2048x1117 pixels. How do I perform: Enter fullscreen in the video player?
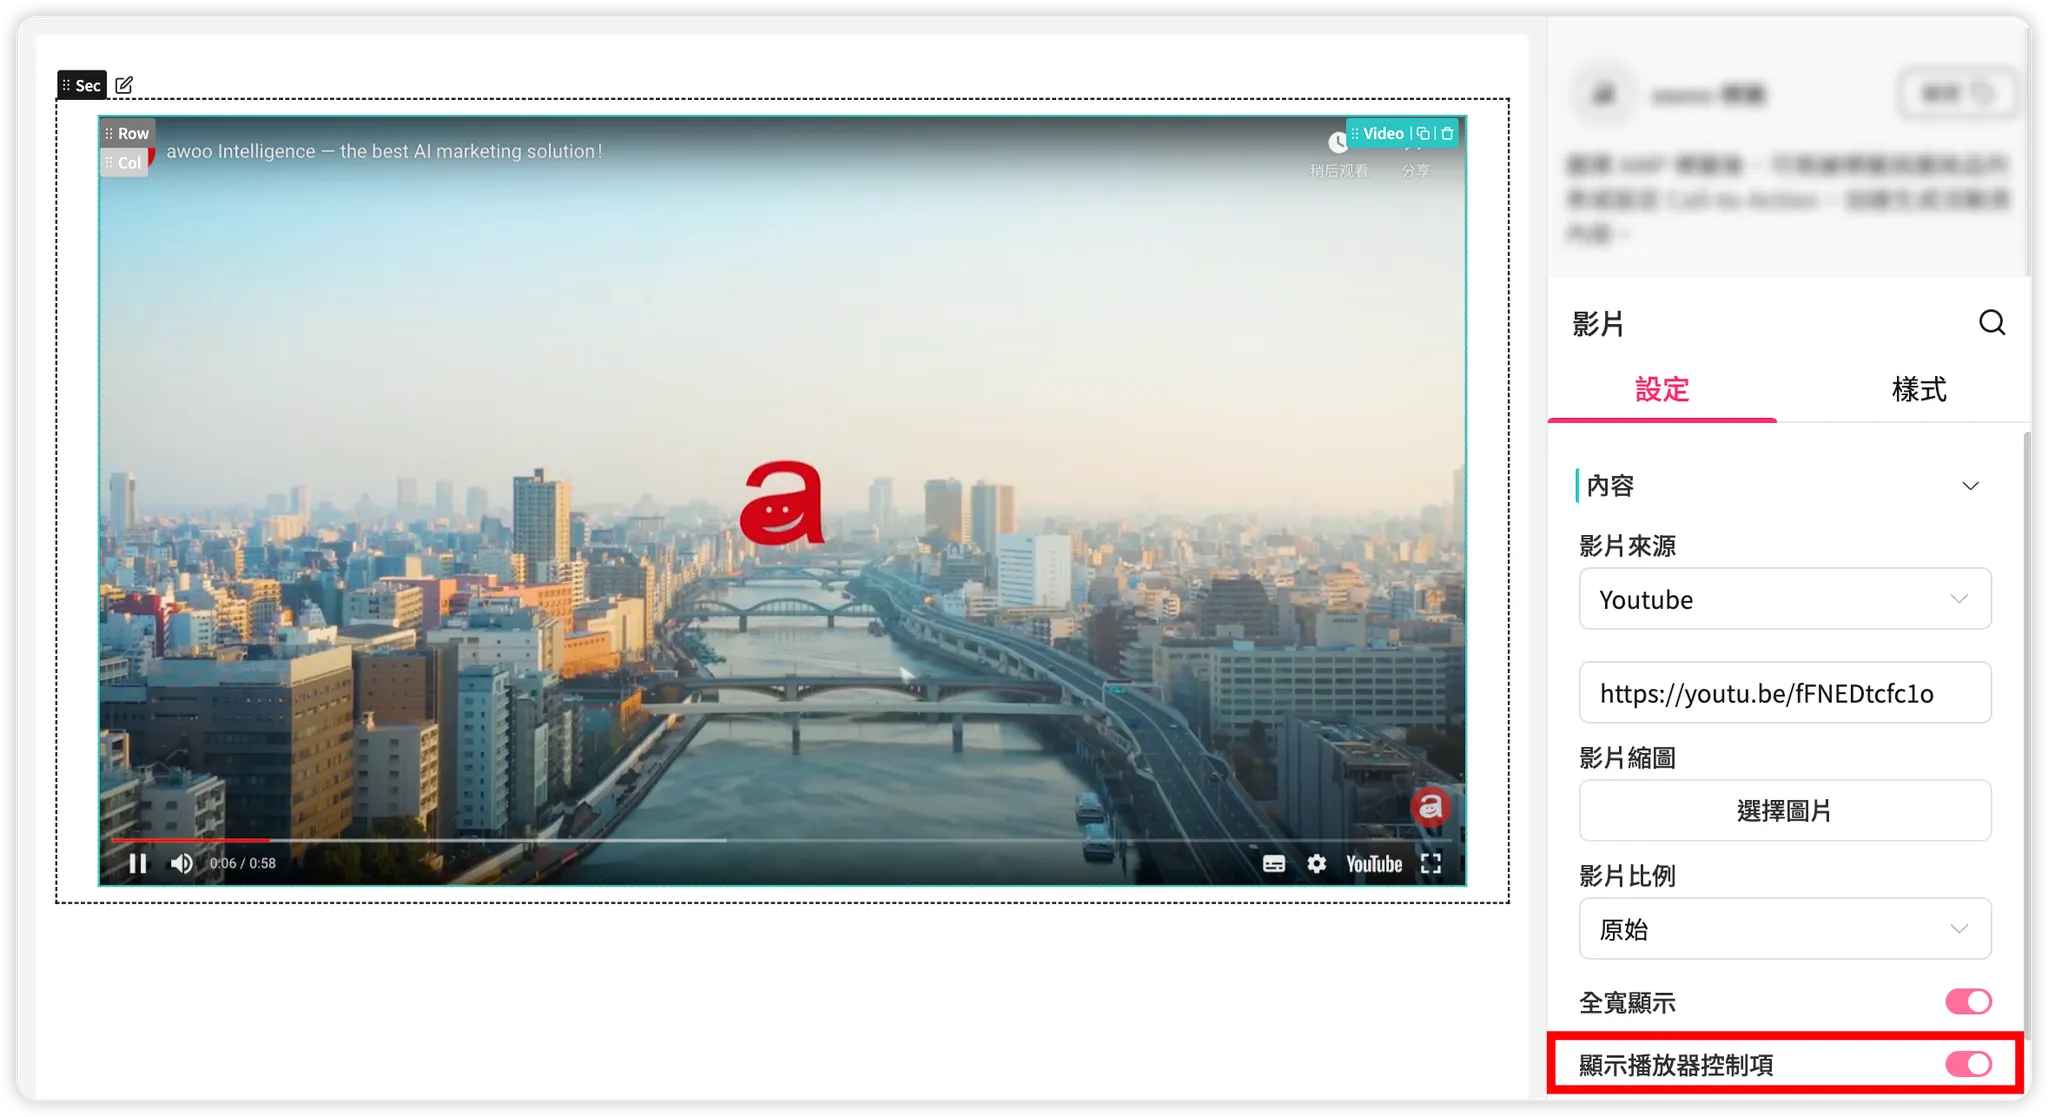click(1431, 863)
